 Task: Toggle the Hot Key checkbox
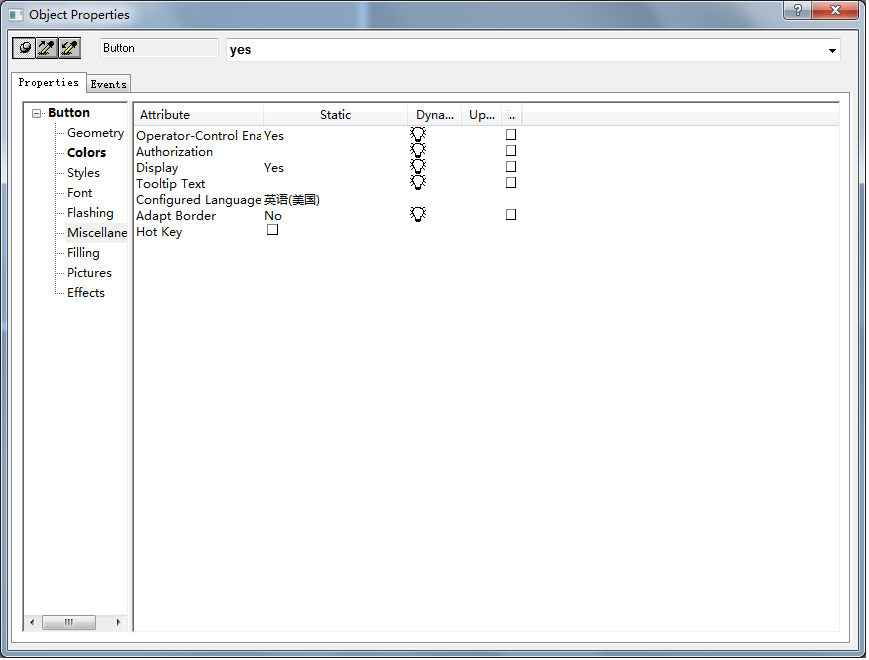pos(272,230)
